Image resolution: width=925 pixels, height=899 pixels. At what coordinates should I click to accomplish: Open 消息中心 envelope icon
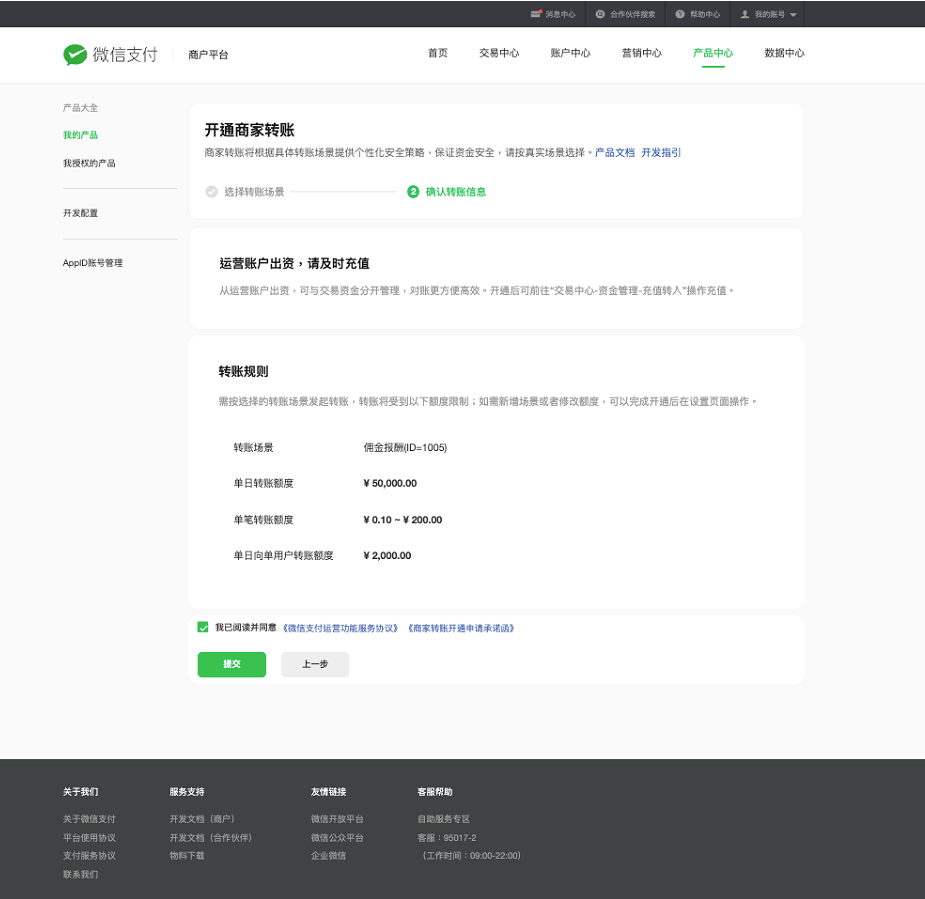pos(537,15)
